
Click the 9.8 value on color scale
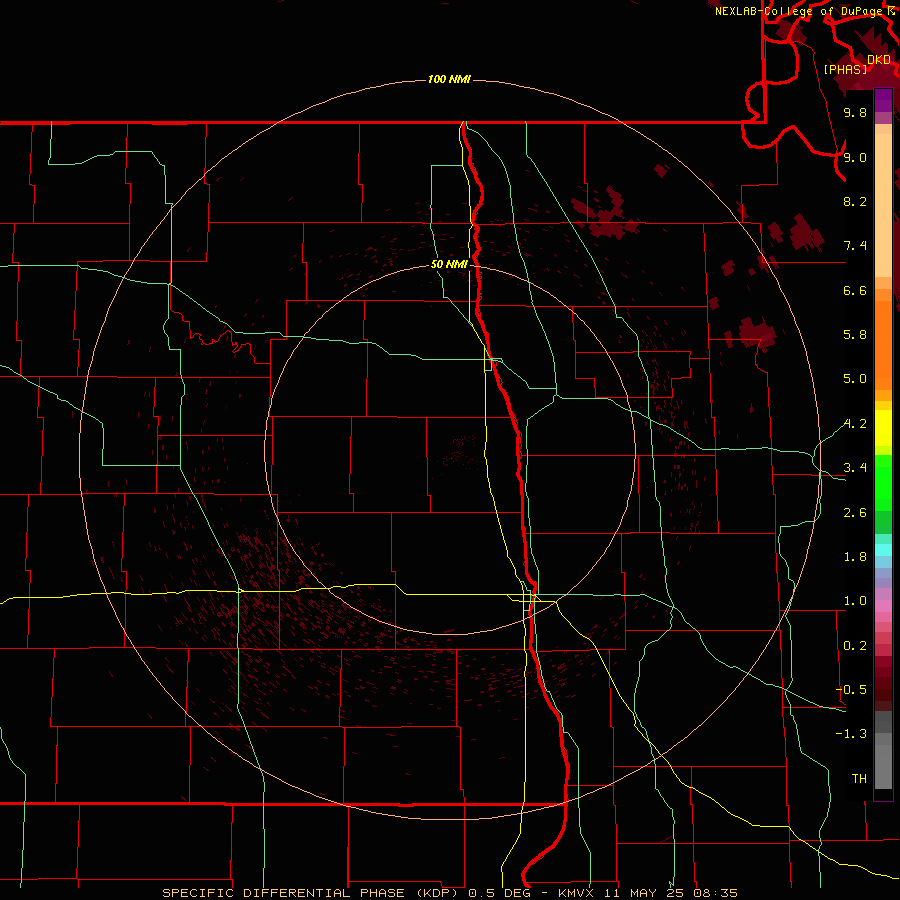tap(855, 112)
